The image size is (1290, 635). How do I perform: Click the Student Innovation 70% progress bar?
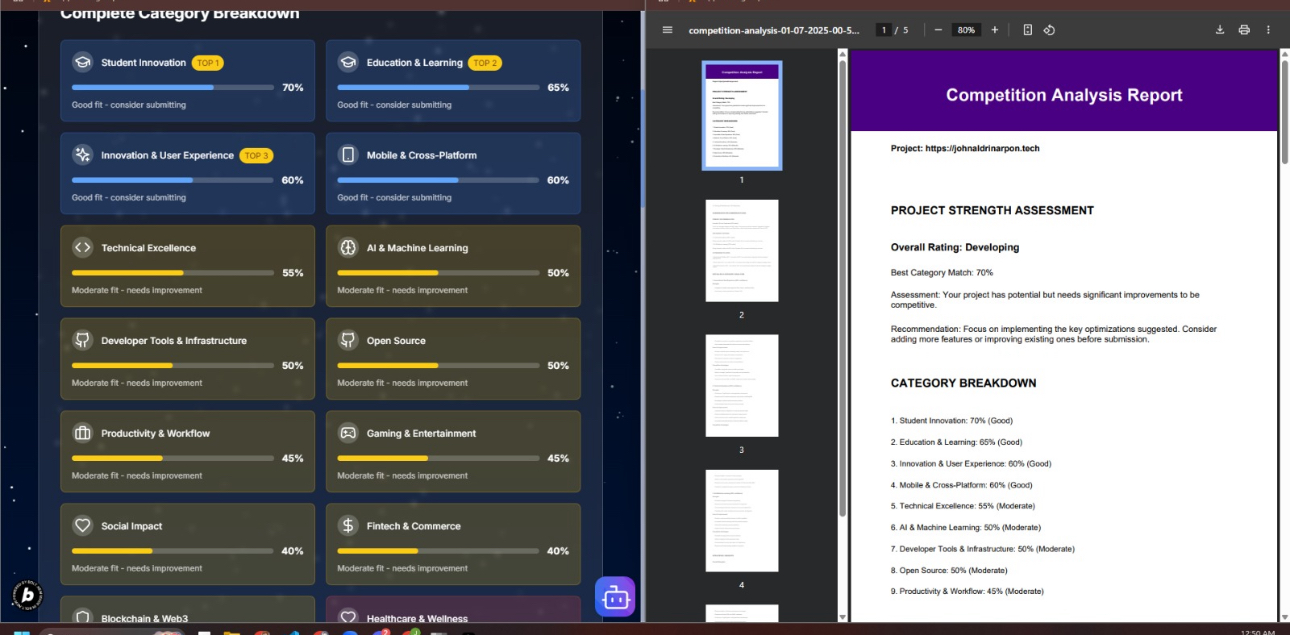click(x=173, y=88)
